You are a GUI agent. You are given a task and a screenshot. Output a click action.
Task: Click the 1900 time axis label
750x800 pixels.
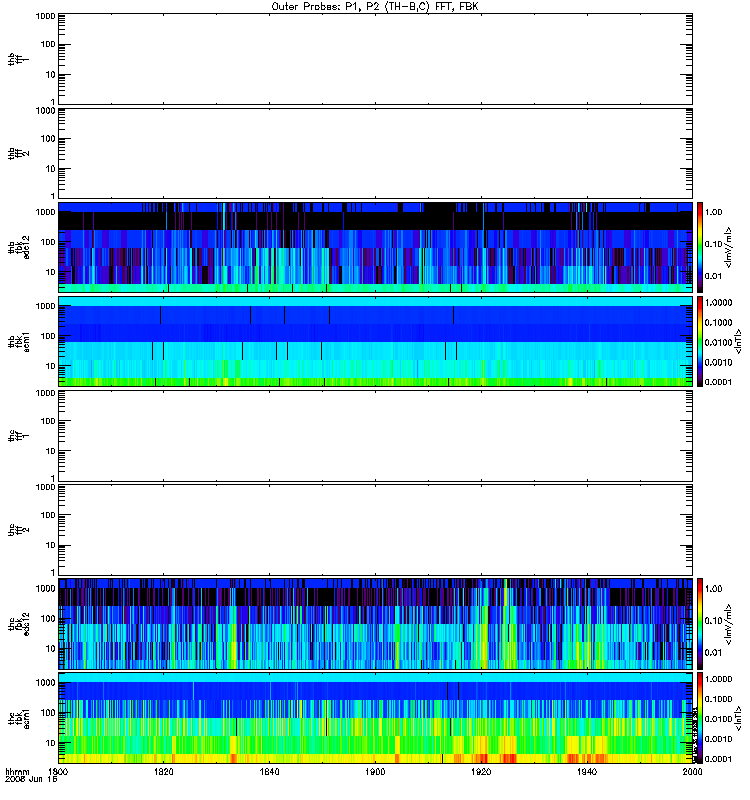(376, 772)
